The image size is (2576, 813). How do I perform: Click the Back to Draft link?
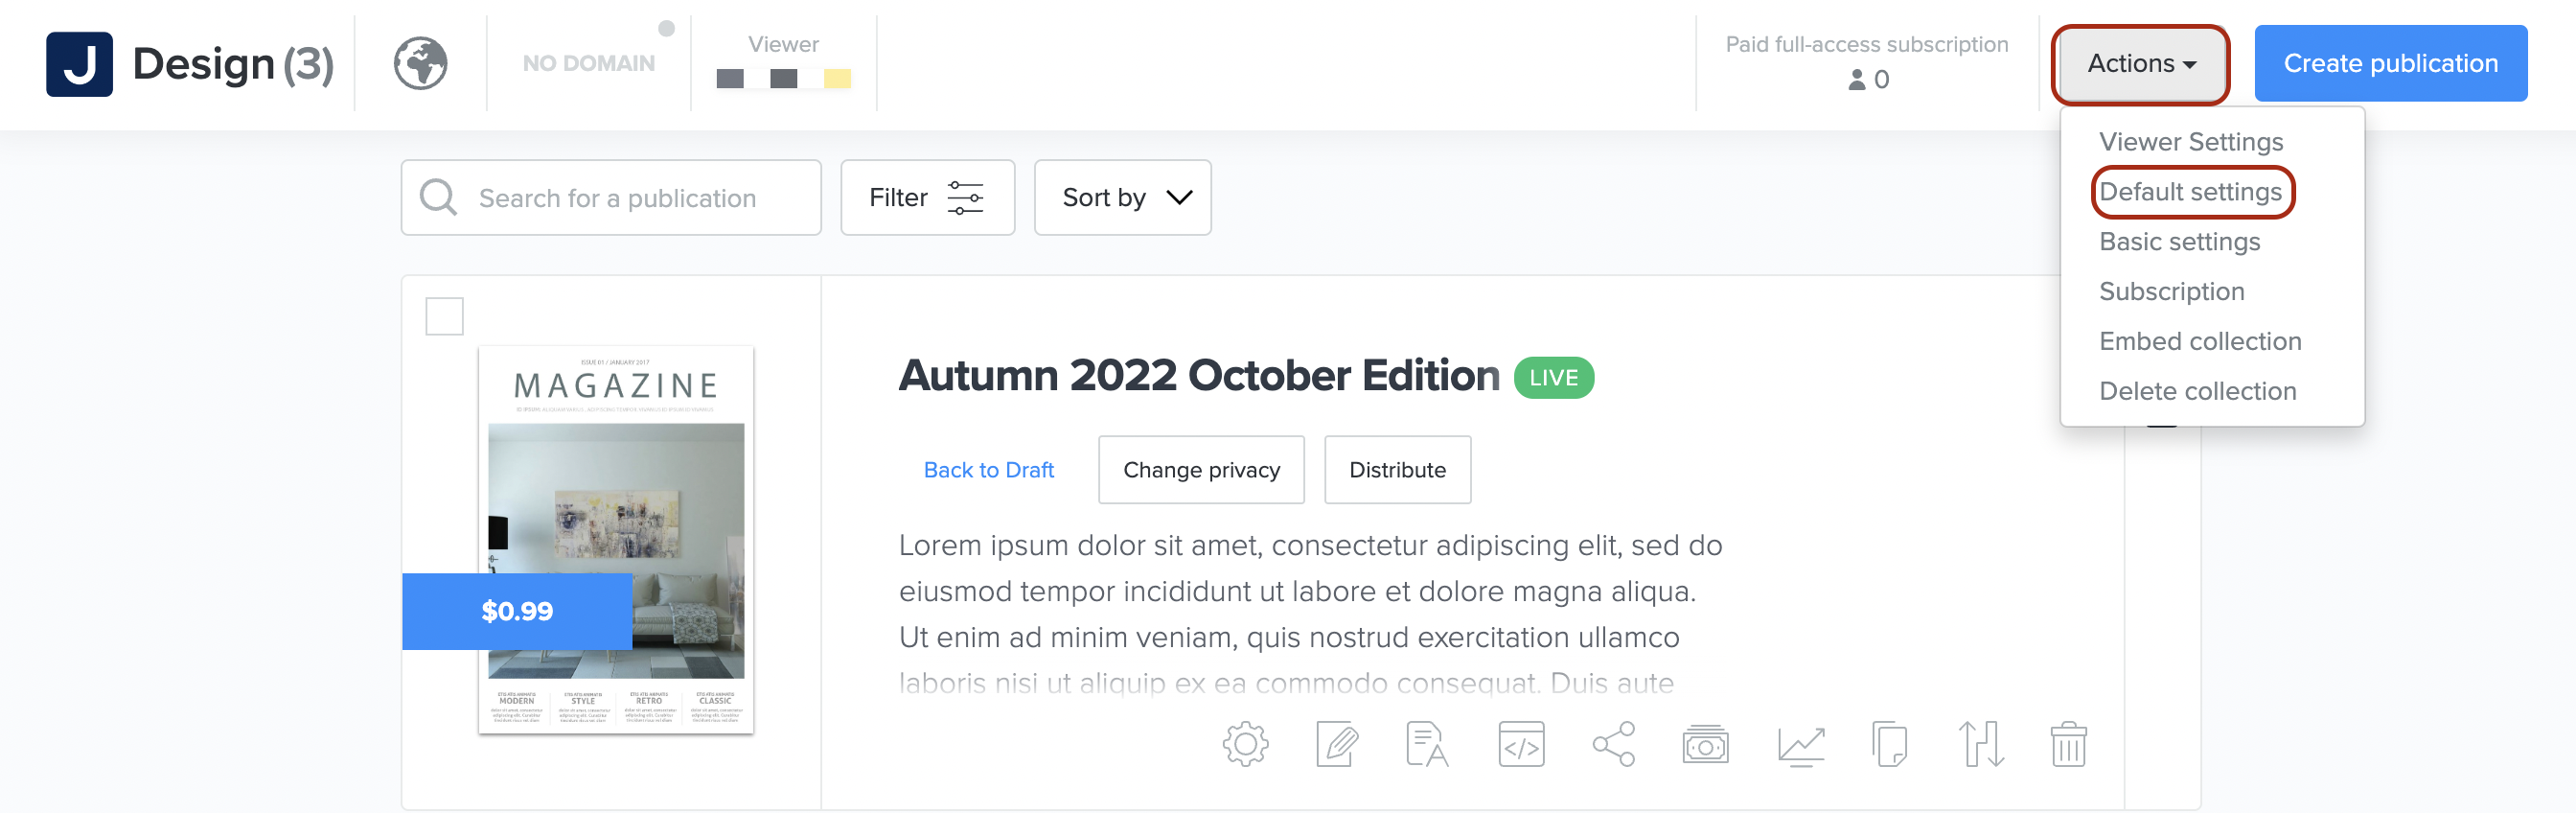coord(988,470)
